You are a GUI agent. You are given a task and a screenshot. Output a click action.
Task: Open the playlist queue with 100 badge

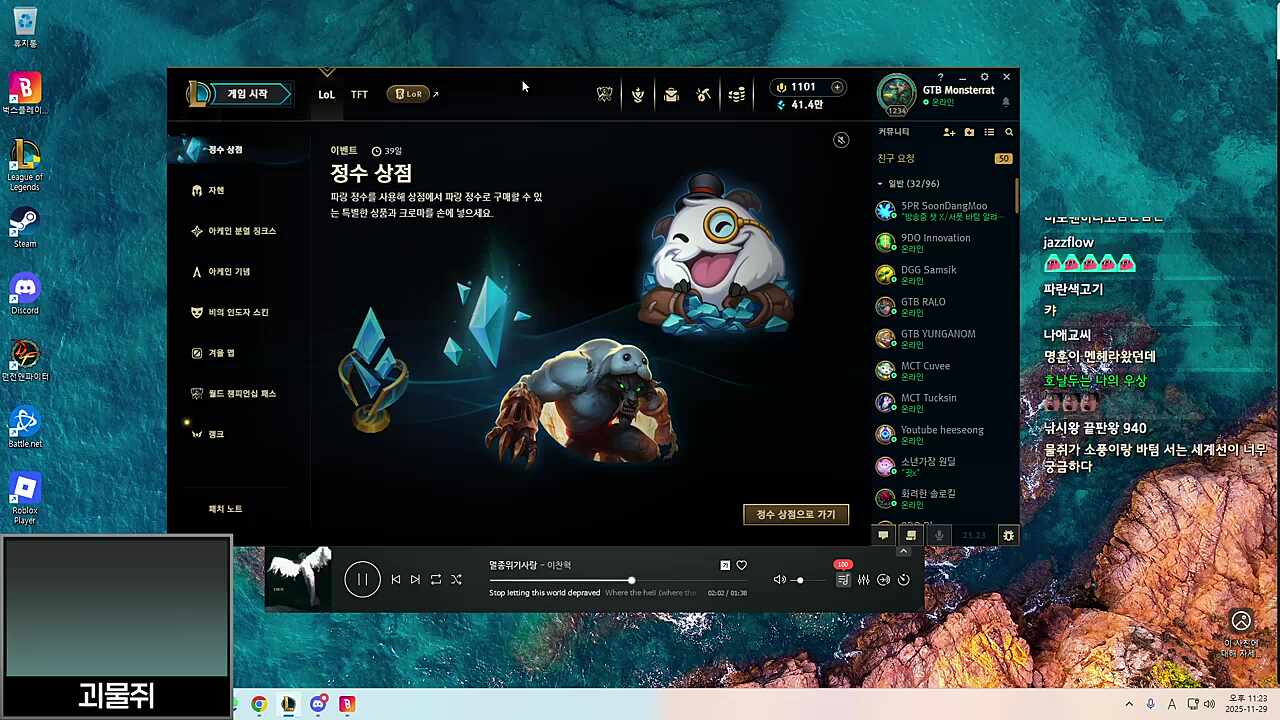click(x=843, y=578)
